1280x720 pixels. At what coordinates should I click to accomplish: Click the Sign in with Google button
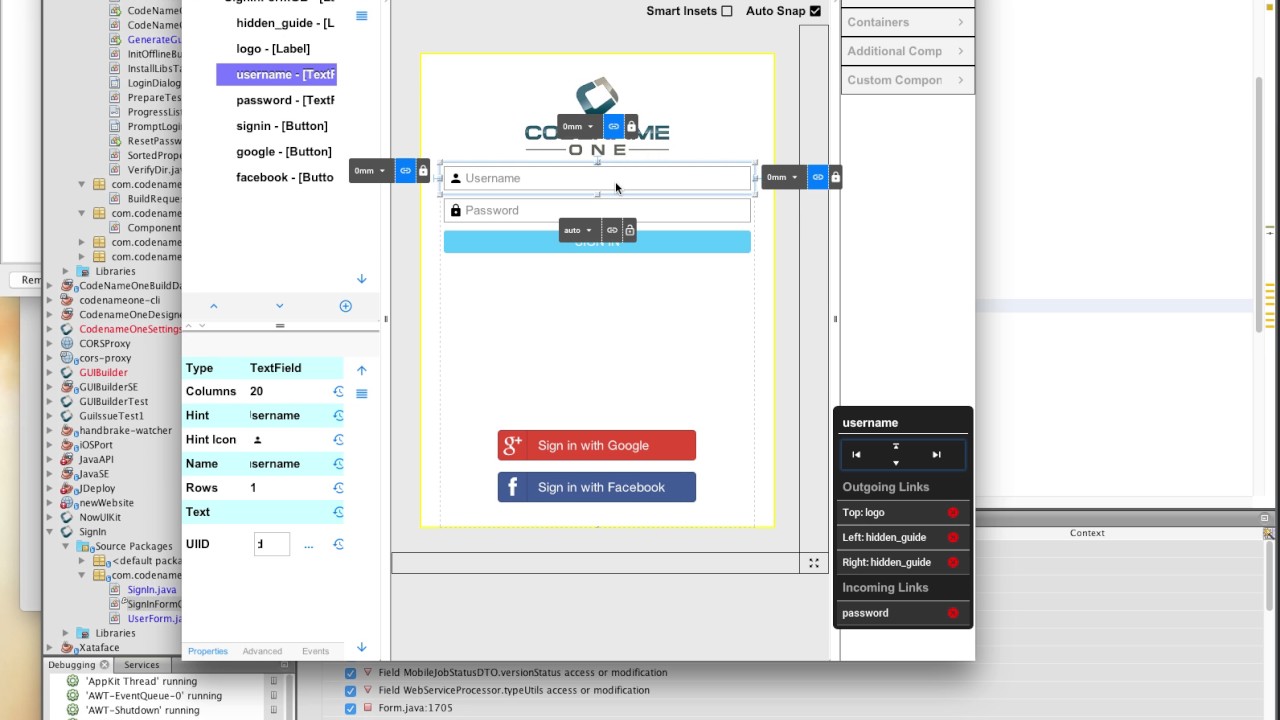[x=597, y=446]
